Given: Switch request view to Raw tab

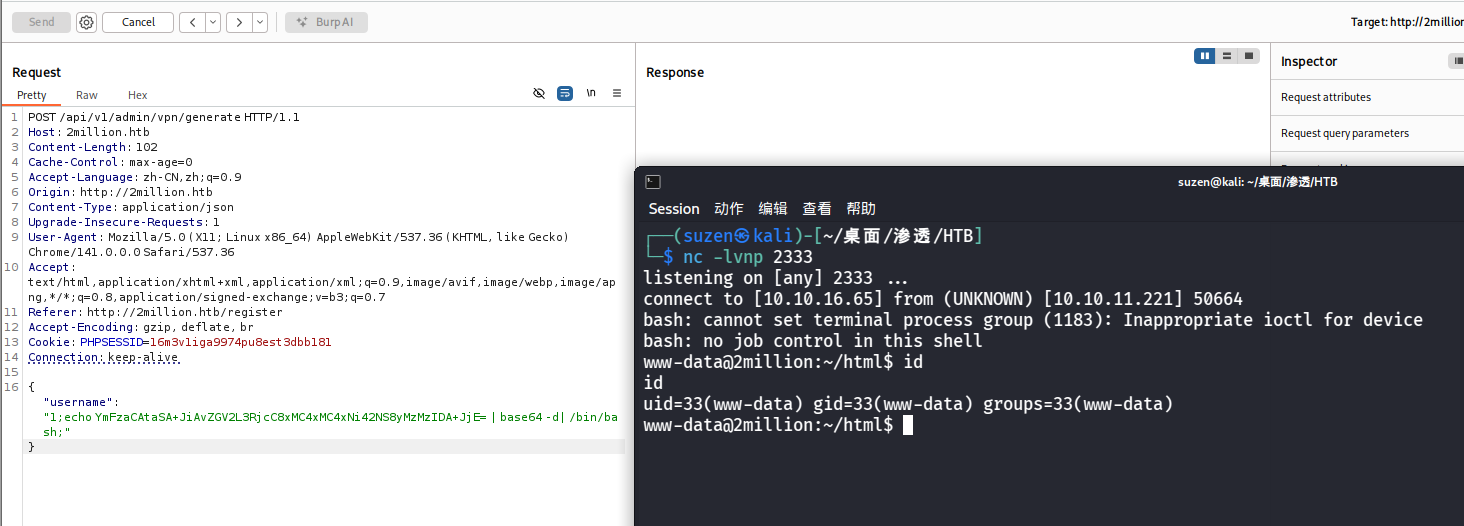Looking at the screenshot, I should pos(87,95).
